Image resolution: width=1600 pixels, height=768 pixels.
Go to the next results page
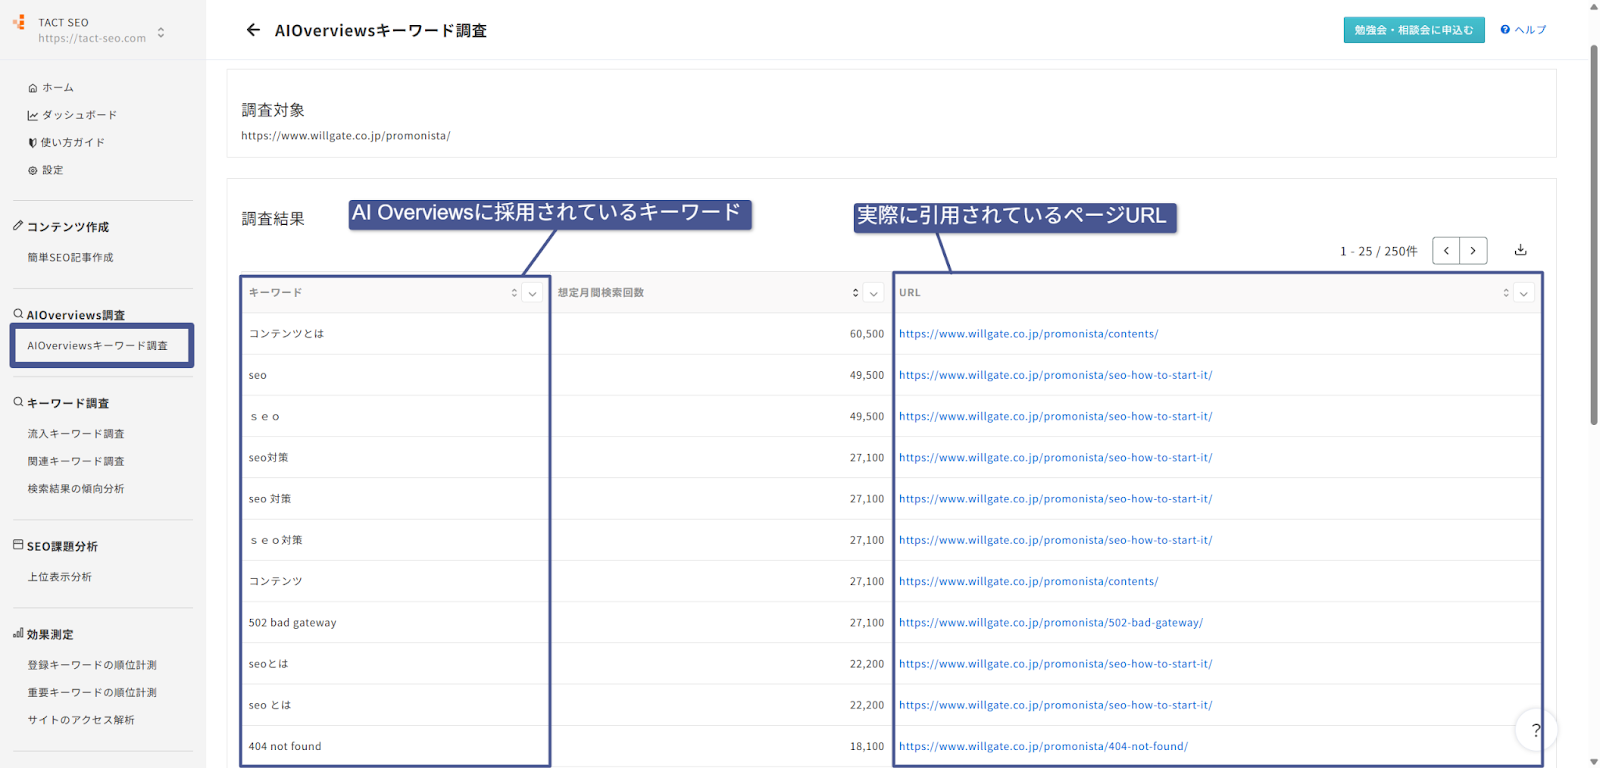[1473, 251]
